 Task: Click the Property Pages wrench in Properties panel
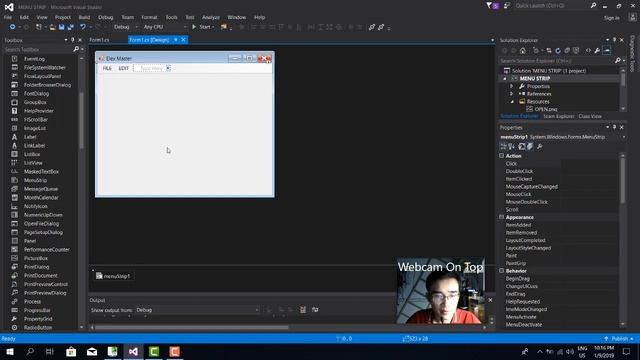pos(540,146)
